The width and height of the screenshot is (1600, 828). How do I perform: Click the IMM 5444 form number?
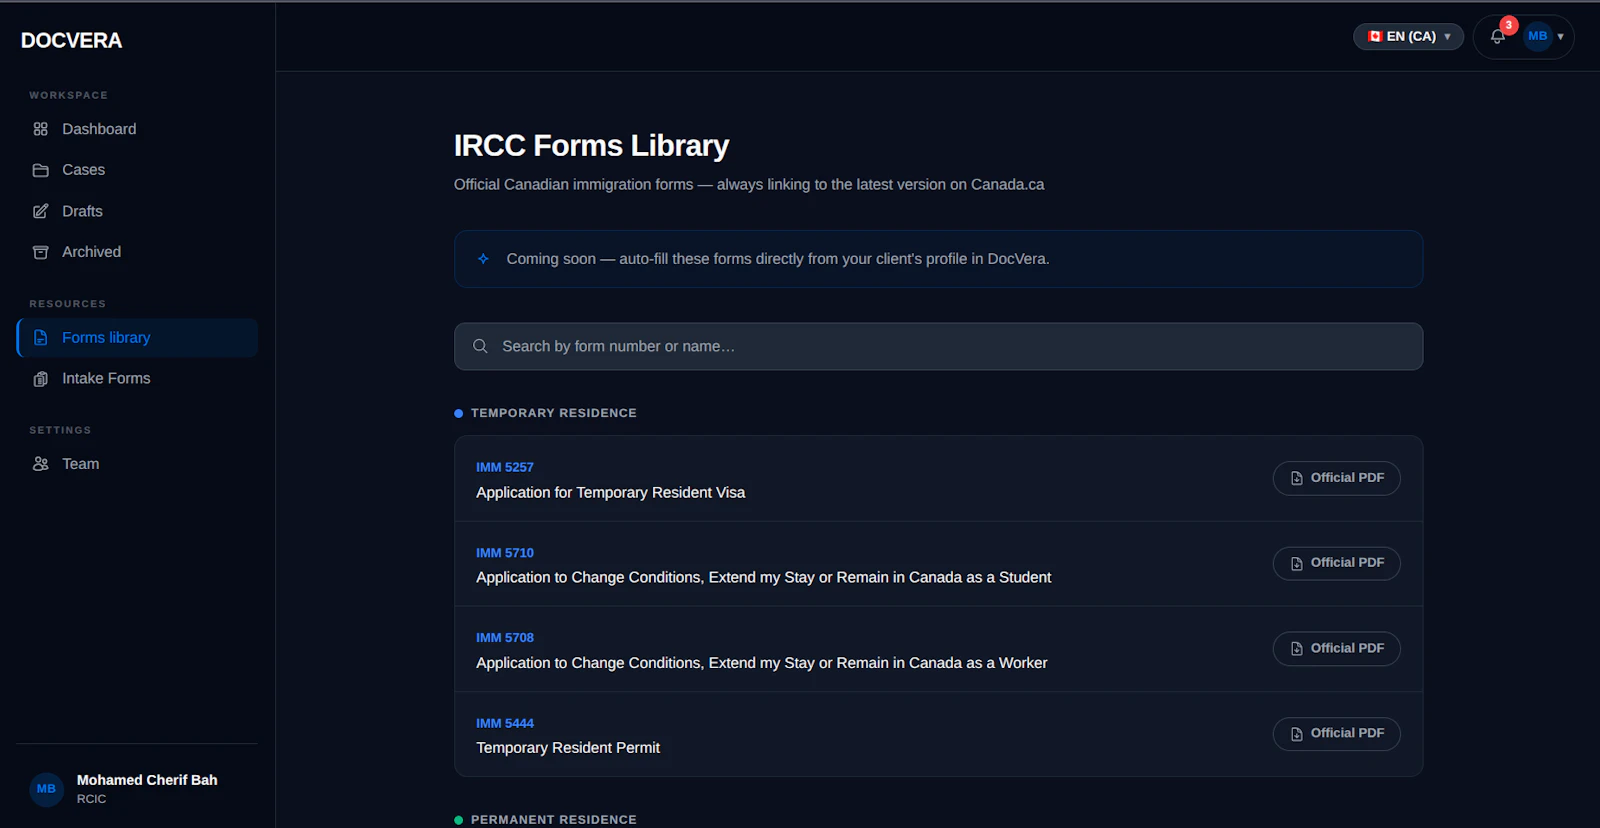point(505,723)
